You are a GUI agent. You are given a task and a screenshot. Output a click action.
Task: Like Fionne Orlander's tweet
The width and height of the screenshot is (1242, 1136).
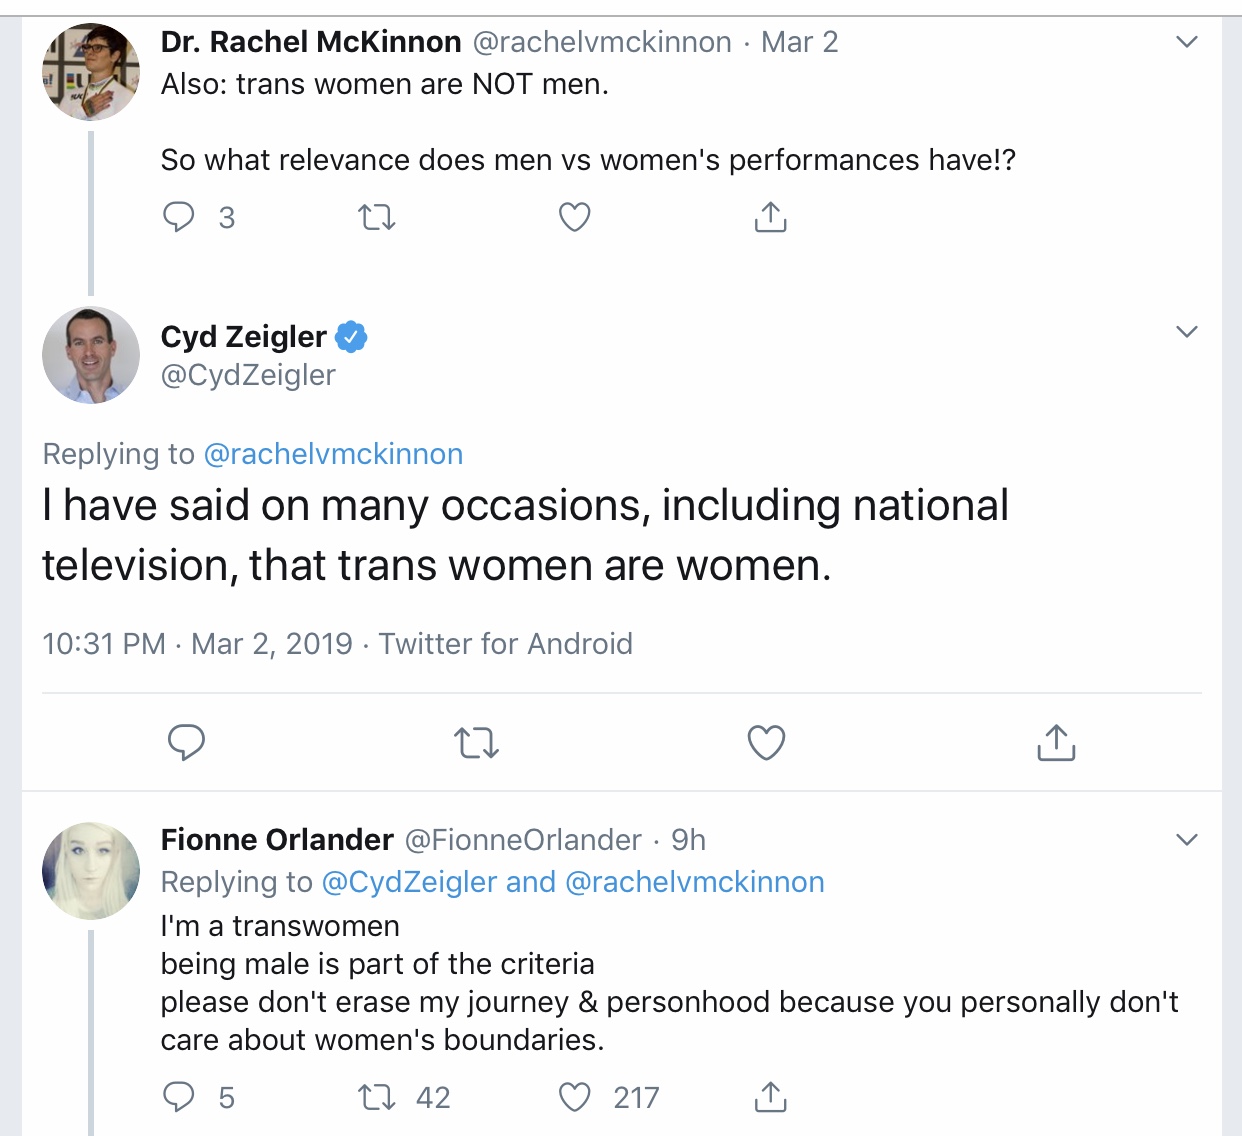click(x=574, y=1097)
